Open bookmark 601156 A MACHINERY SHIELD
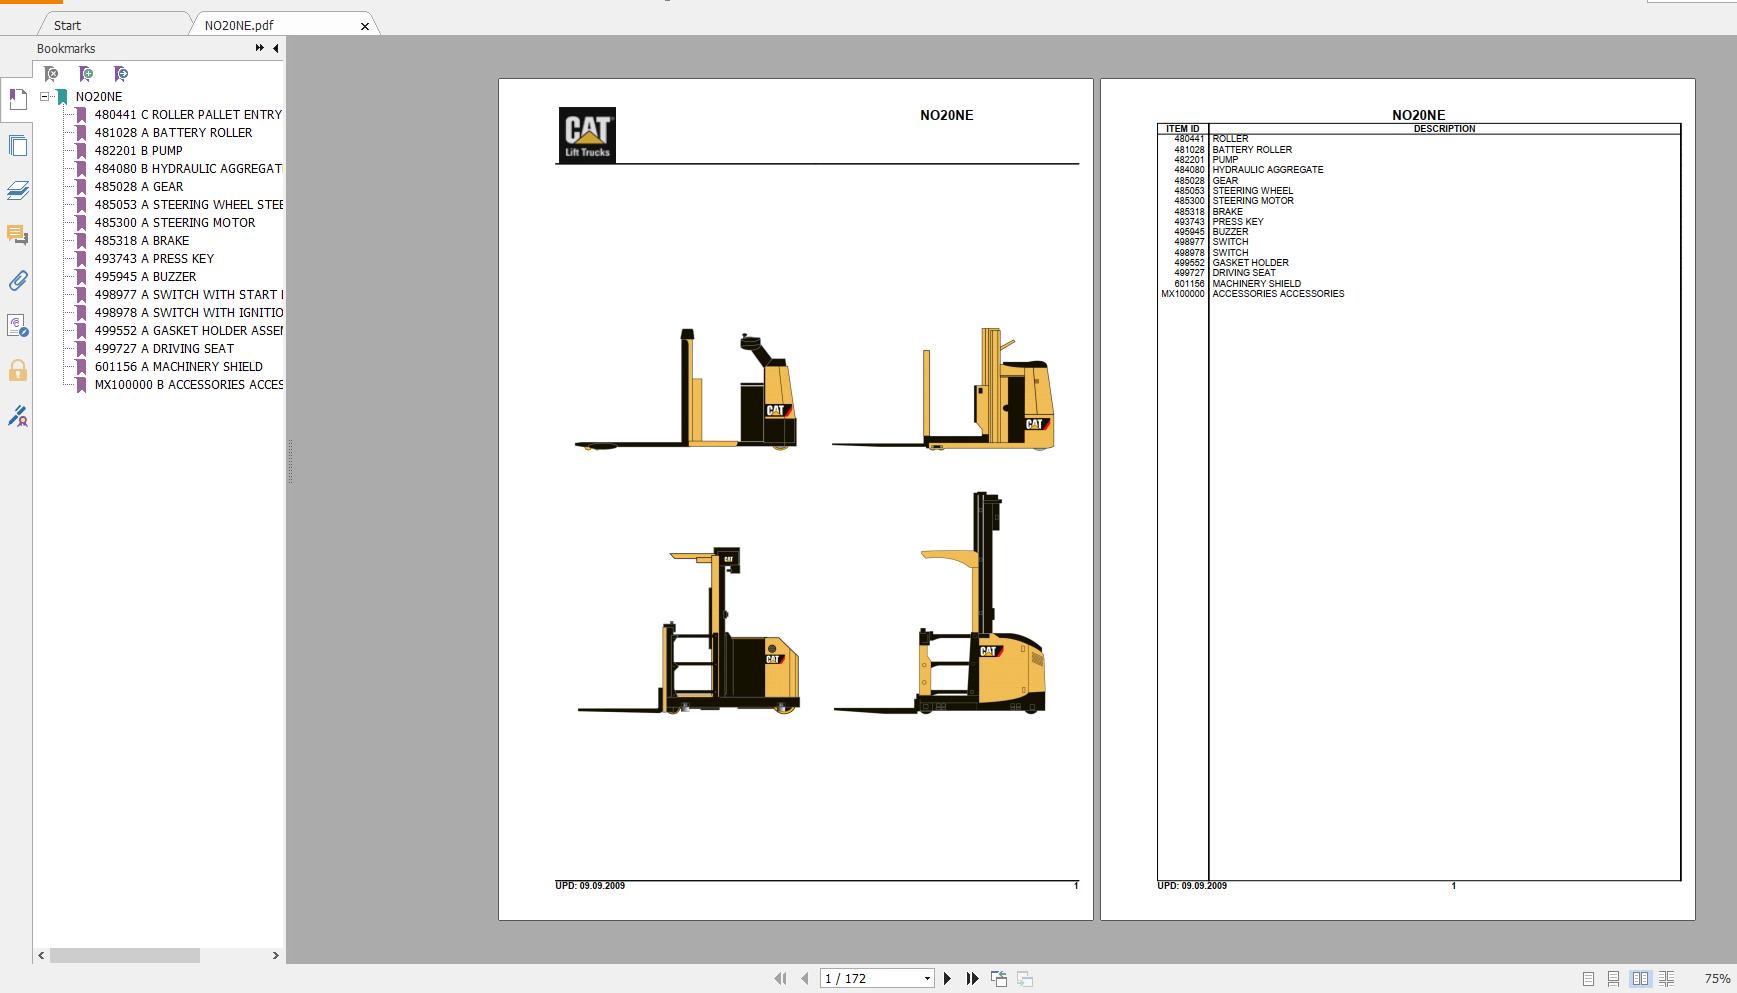The width and height of the screenshot is (1737, 993). tap(179, 367)
